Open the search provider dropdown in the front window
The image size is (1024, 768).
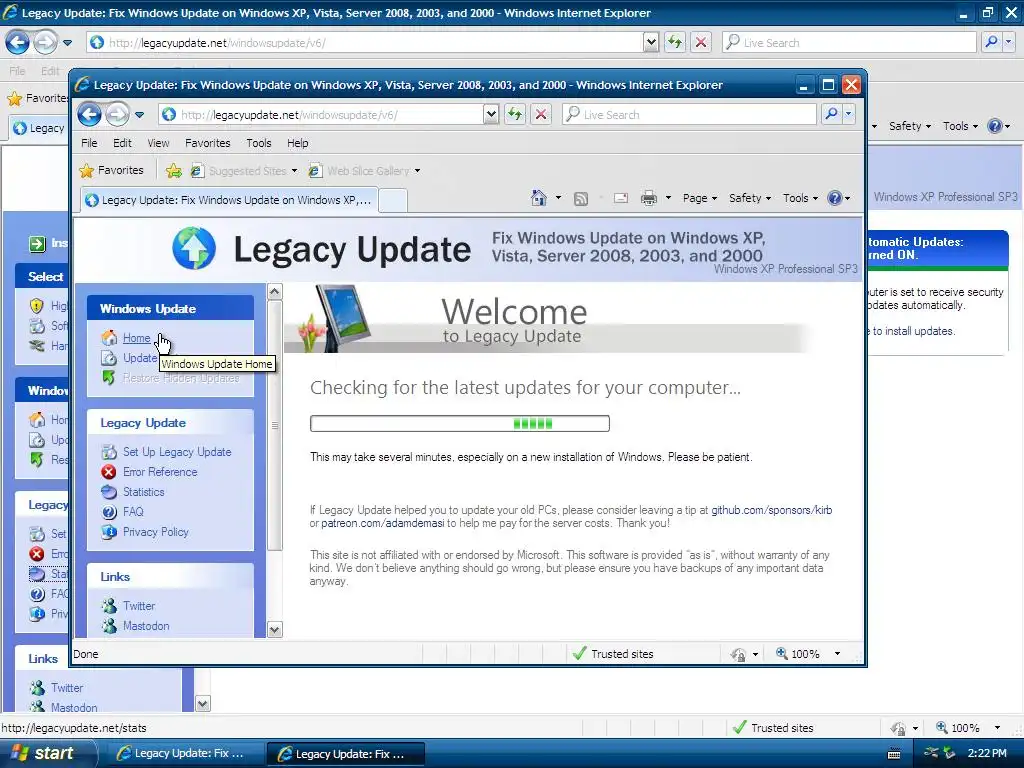[x=848, y=115]
